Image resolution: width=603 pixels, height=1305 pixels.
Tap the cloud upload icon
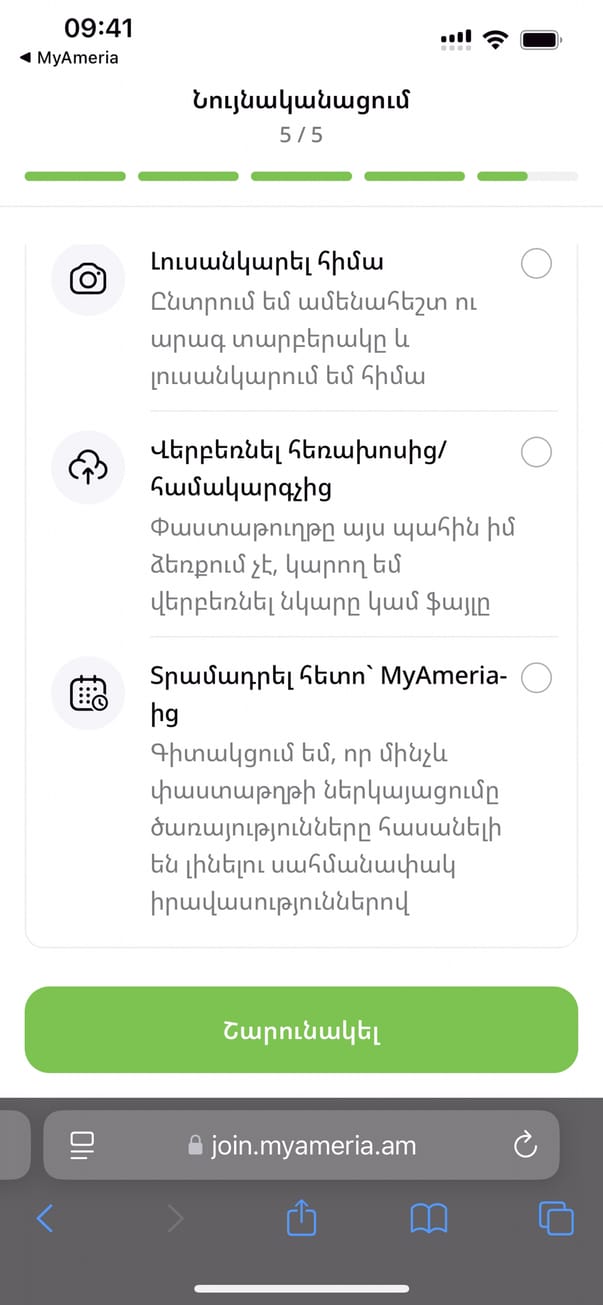pos(88,467)
